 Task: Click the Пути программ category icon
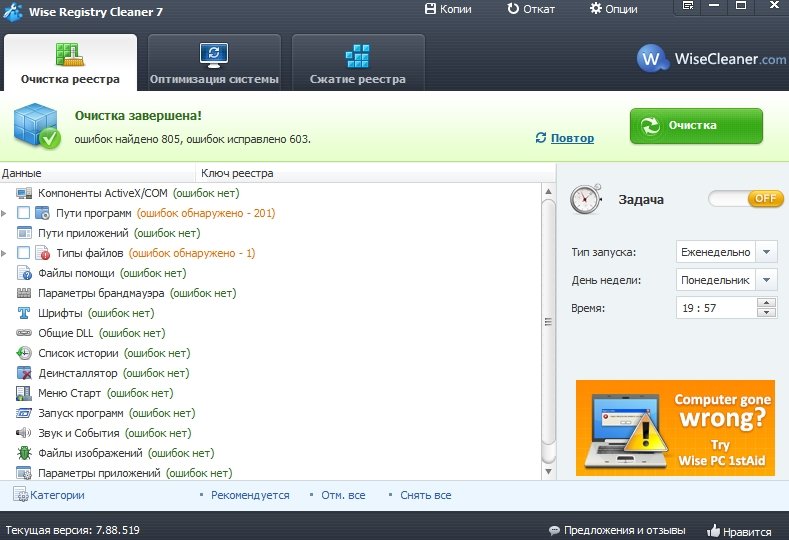pyautogui.click(x=42, y=213)
